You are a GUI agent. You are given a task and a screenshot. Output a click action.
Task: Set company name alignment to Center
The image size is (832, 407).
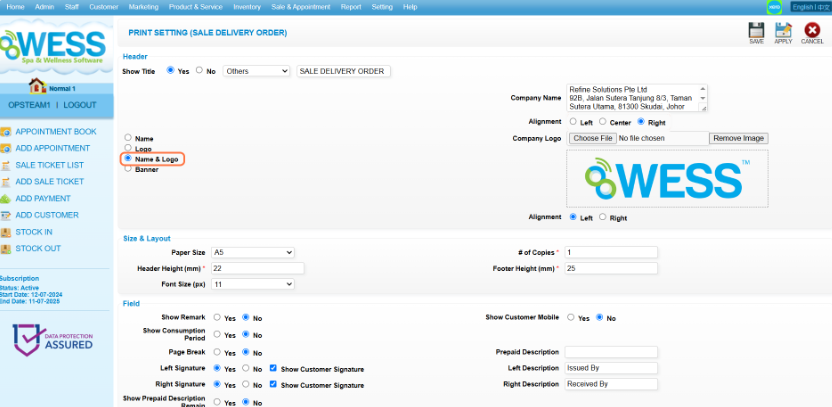coord(602,122)
